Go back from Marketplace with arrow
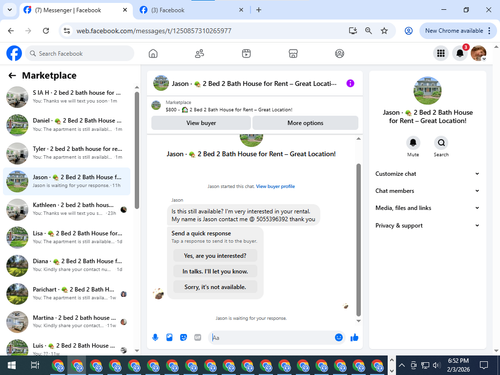 (x=12, y=76)
